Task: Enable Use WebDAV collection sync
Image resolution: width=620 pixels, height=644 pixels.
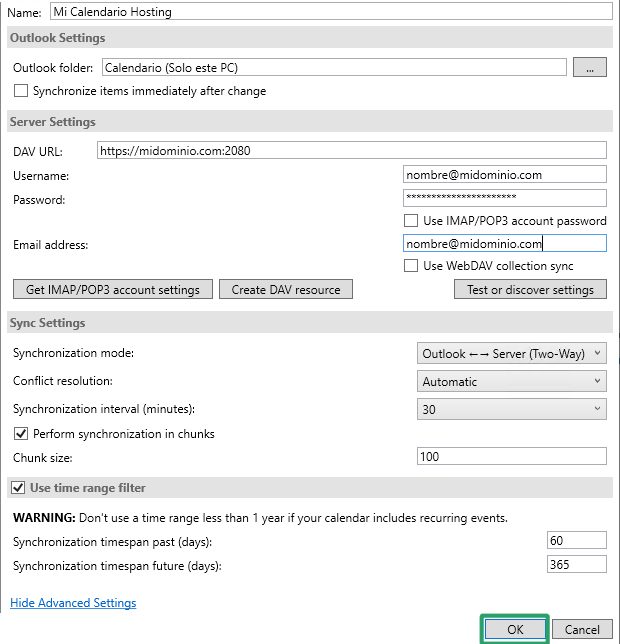Action: point(411,266)
